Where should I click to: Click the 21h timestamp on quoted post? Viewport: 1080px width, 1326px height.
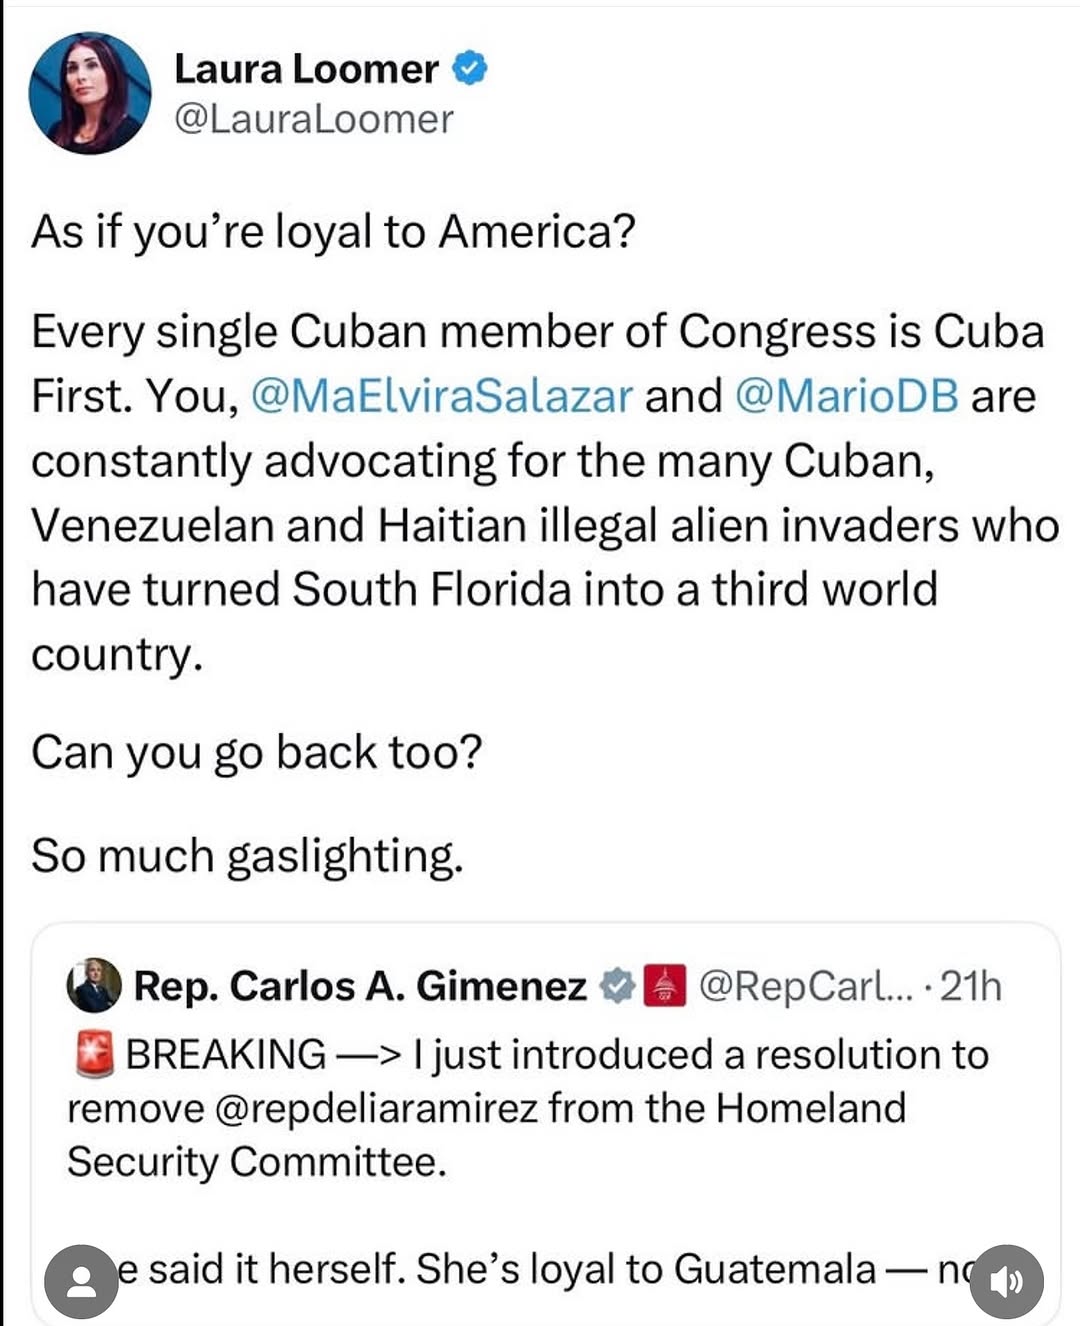(x=971, y=986)
